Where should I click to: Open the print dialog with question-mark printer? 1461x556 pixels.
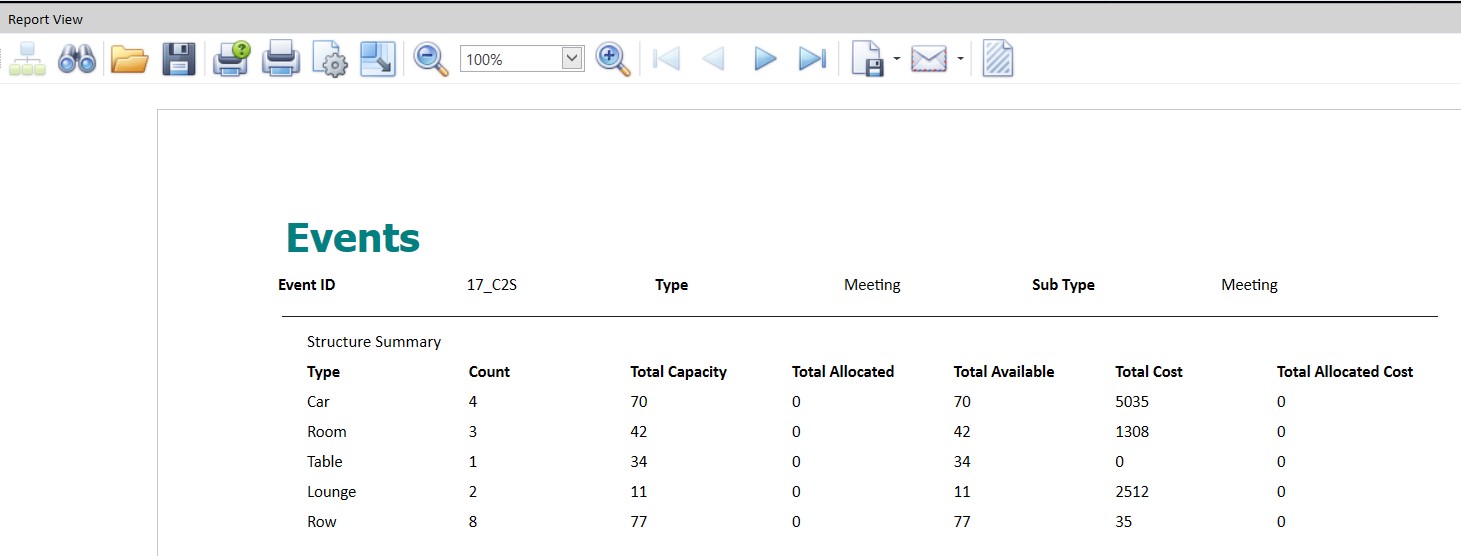point(232,59)
